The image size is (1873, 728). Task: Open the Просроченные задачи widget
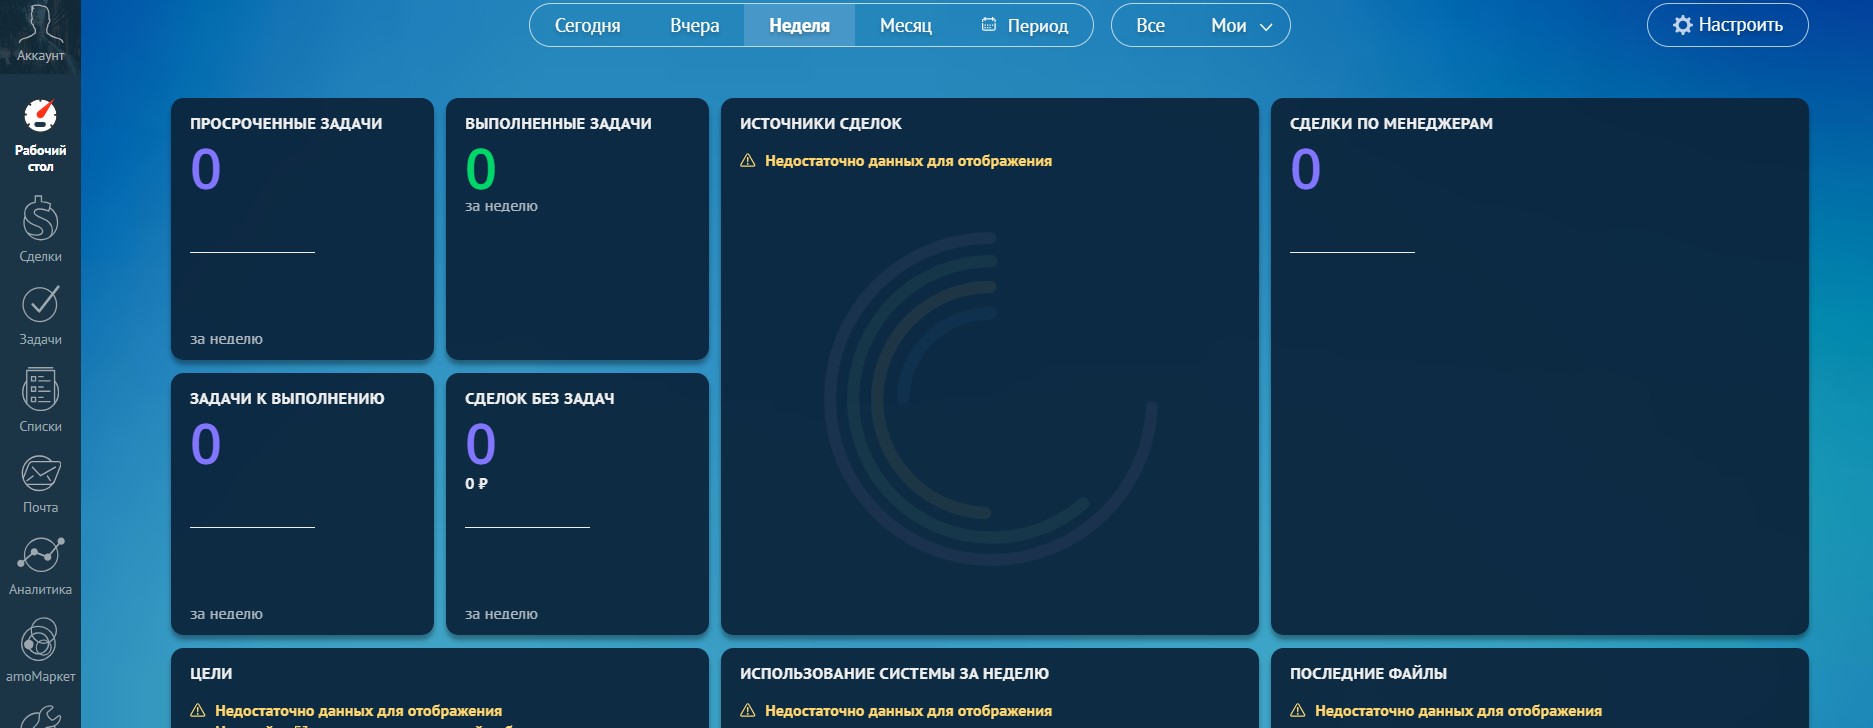click(302, 229)
